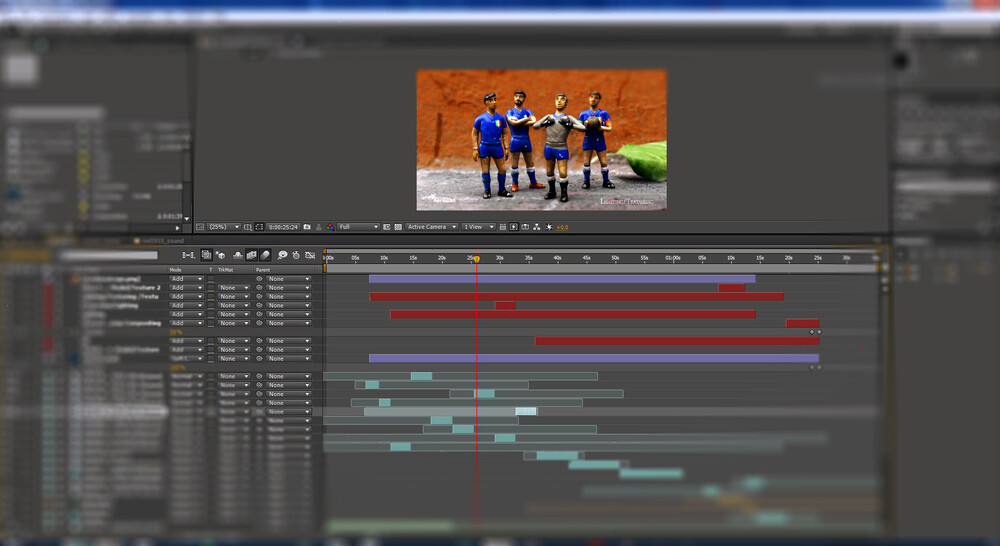The width and height of the screenshot is (1000, 546).
Task: Enable Auto-keyframe stopwatch icon
Action: (296, 255)
